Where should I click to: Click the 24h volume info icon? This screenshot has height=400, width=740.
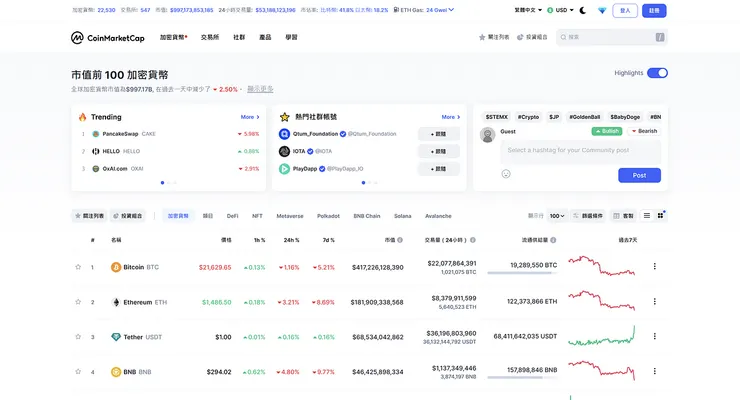[473, 240]
